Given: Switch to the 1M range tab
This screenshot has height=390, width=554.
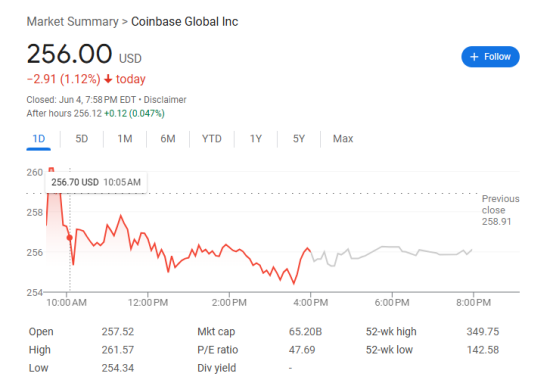Looking at the screenshot, I should pyautogui.click(x=125, y=139).
